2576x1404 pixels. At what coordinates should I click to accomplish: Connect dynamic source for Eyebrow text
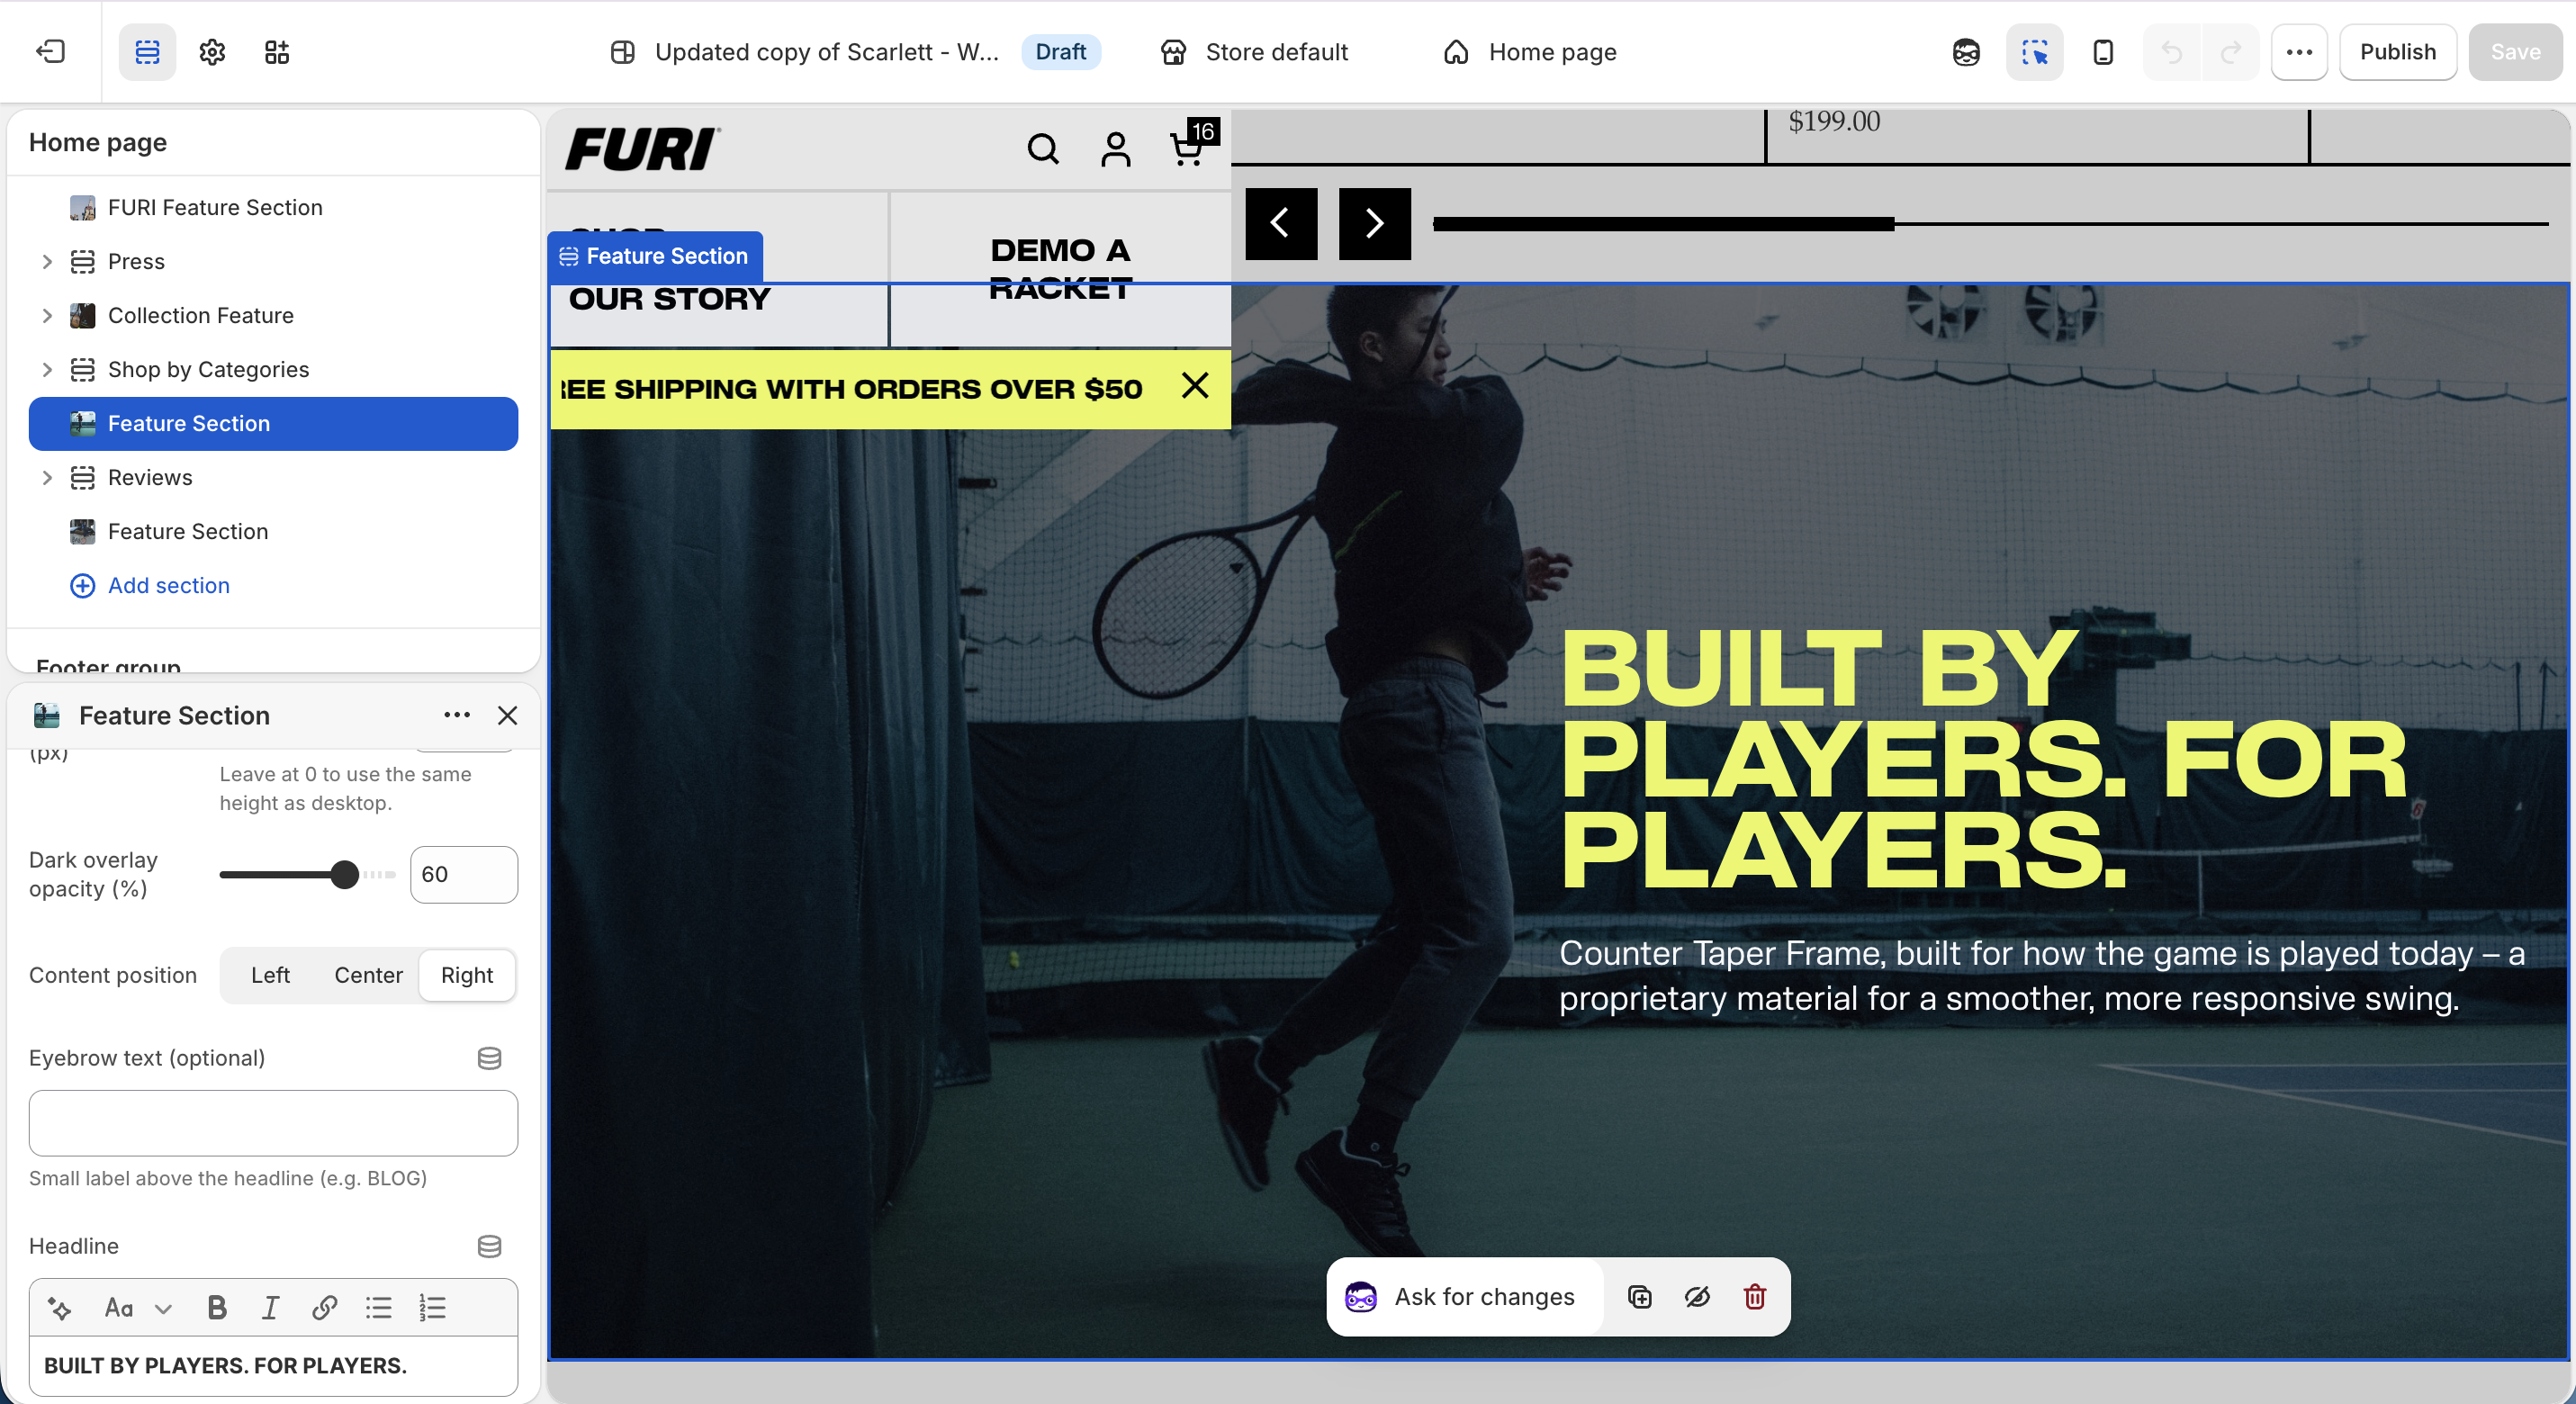[489, 1058]
